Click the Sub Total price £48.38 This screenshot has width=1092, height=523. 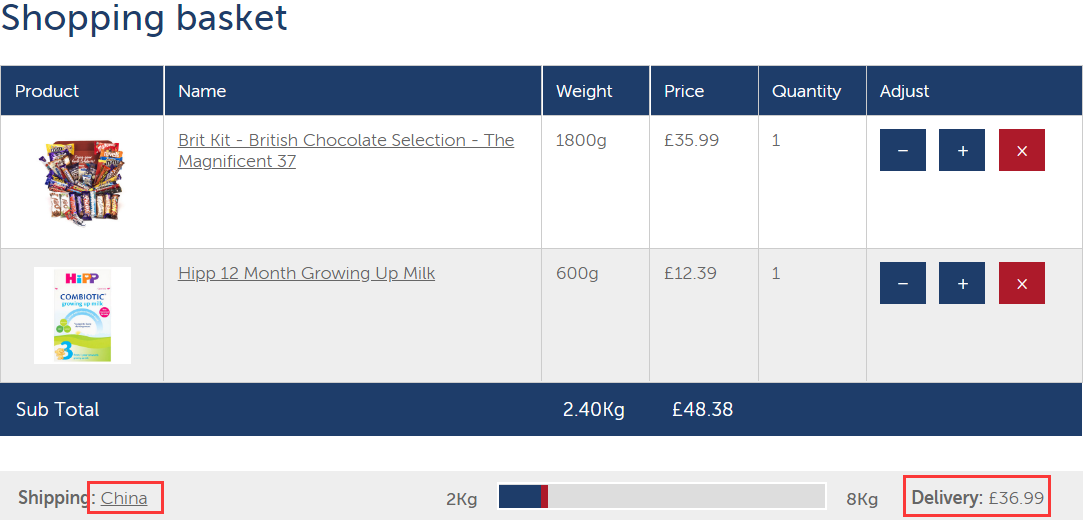(702, 409)
